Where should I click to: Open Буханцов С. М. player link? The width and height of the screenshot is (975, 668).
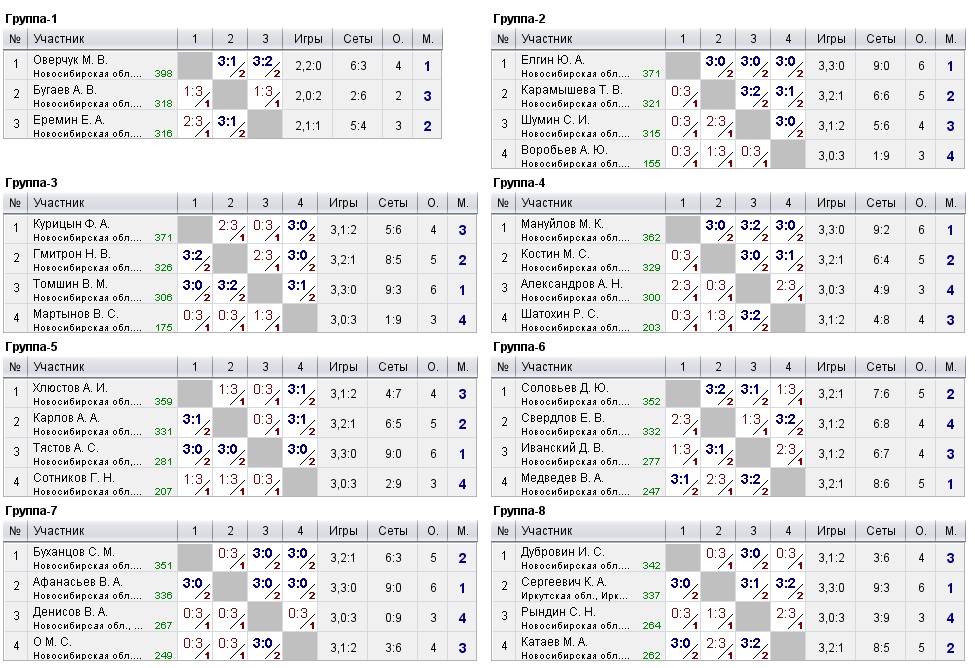click(x=74, y=552)
